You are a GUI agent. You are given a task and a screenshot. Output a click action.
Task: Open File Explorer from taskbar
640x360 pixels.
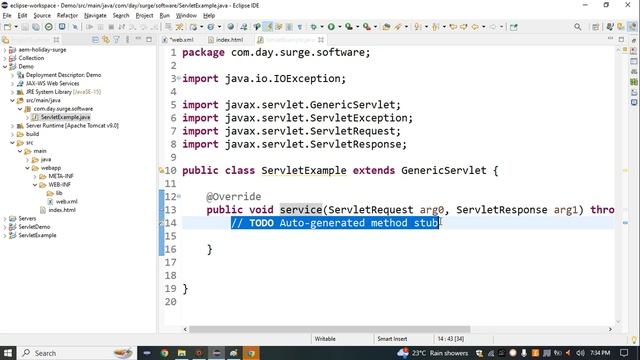coord(182,353)
